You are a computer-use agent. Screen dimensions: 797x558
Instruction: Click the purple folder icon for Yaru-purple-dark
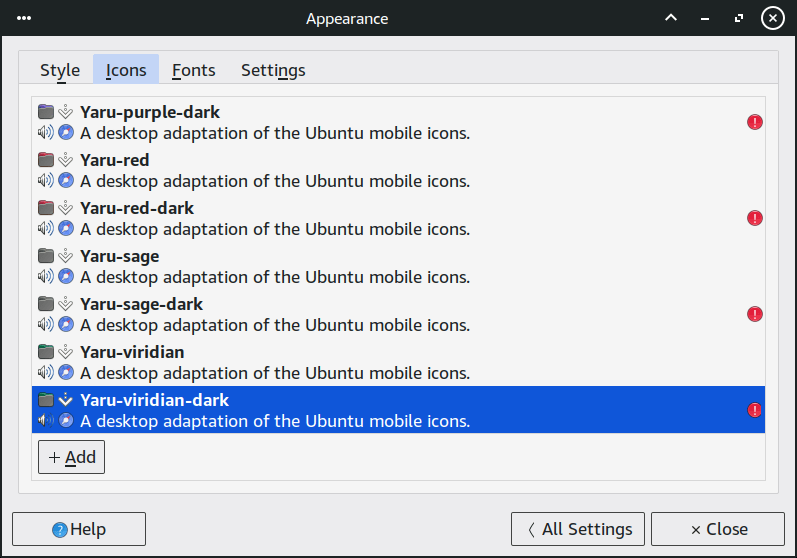pos(46,112)
